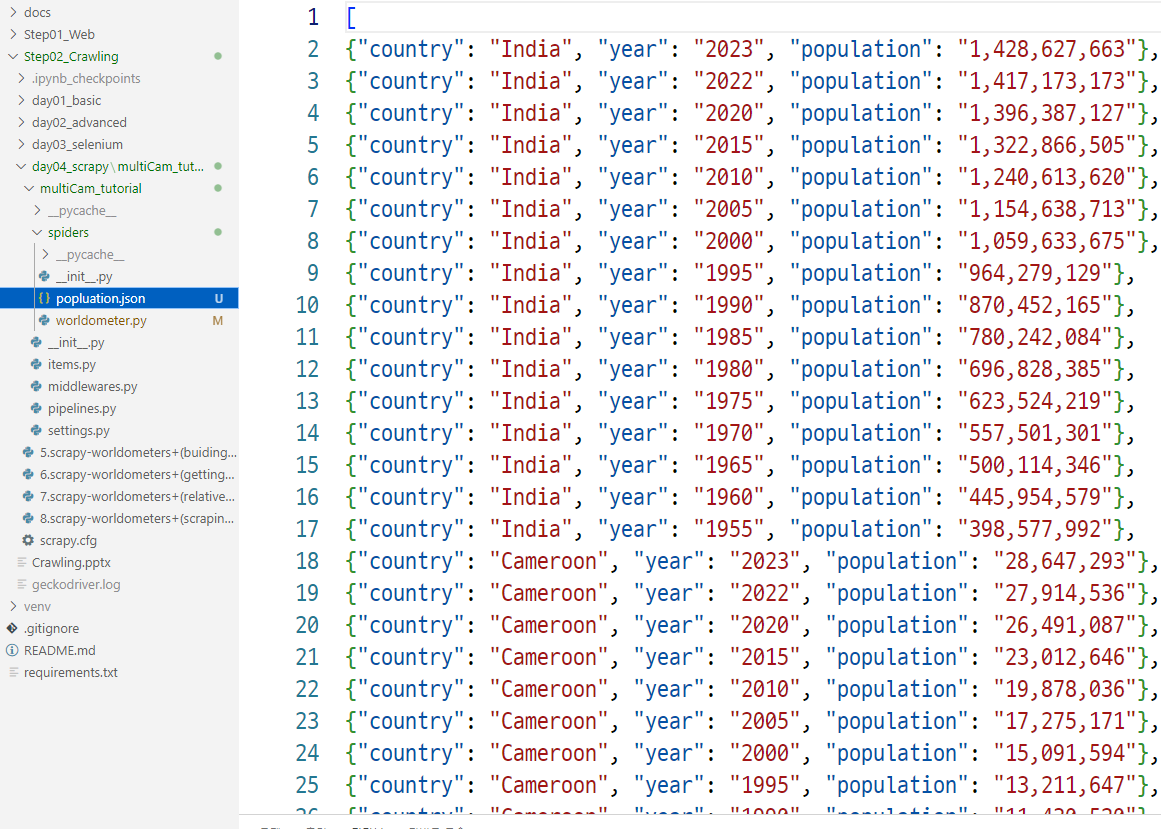Image resolution: width=1161 pixels, height=829 pixels.
Task: Click the JSON braces icon of population.json
Action: pyautogui.click(x=44, y=299)
